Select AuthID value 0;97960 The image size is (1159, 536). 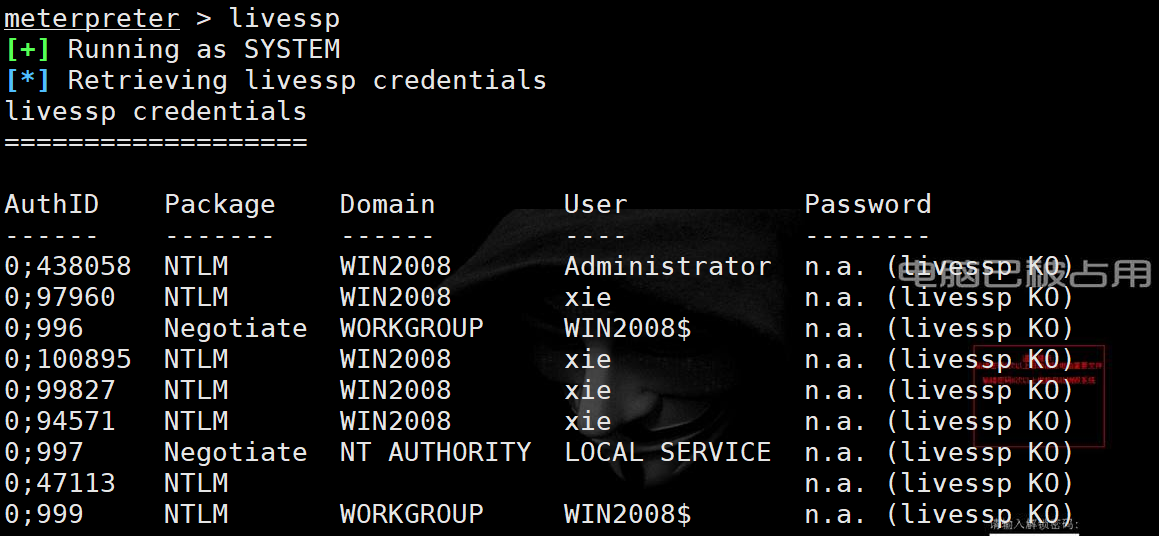60,297
